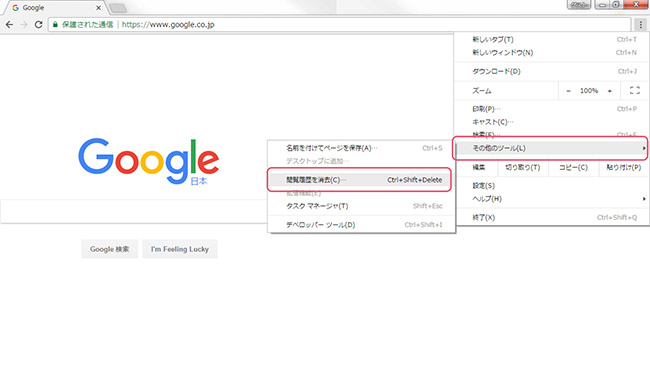Click the 保護された通信 label
Screen dimensions: 650x392
87,25
